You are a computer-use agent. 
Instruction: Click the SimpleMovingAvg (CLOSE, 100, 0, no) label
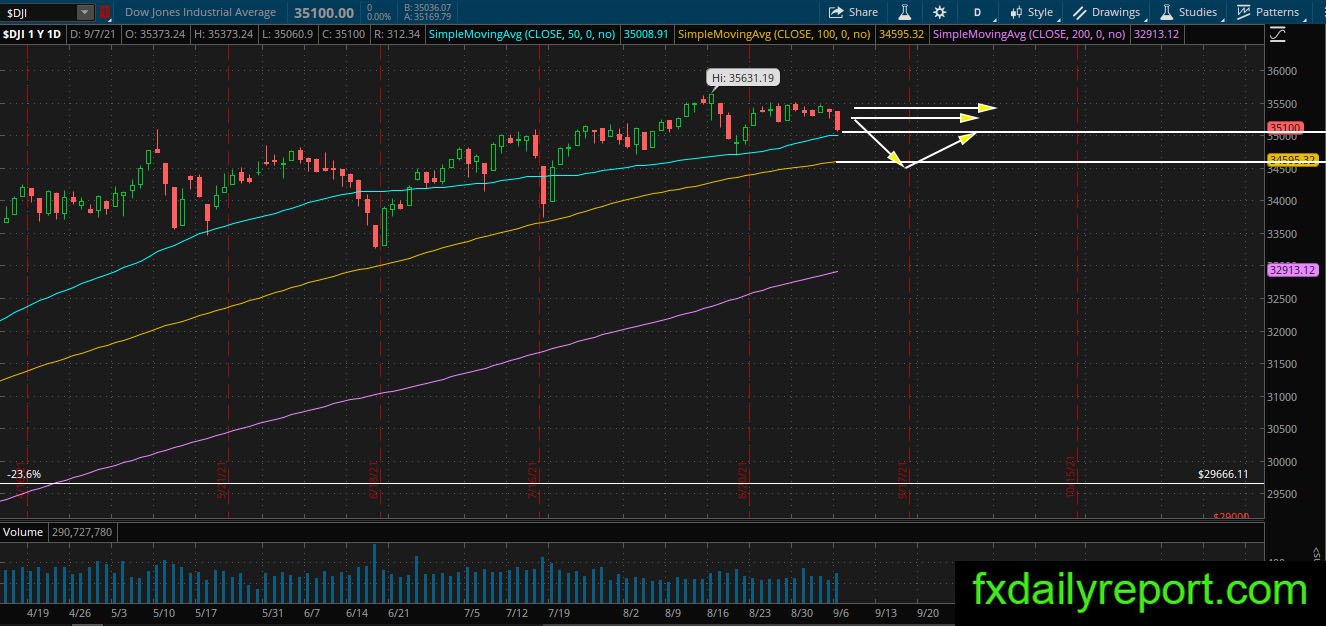(775, 34)
